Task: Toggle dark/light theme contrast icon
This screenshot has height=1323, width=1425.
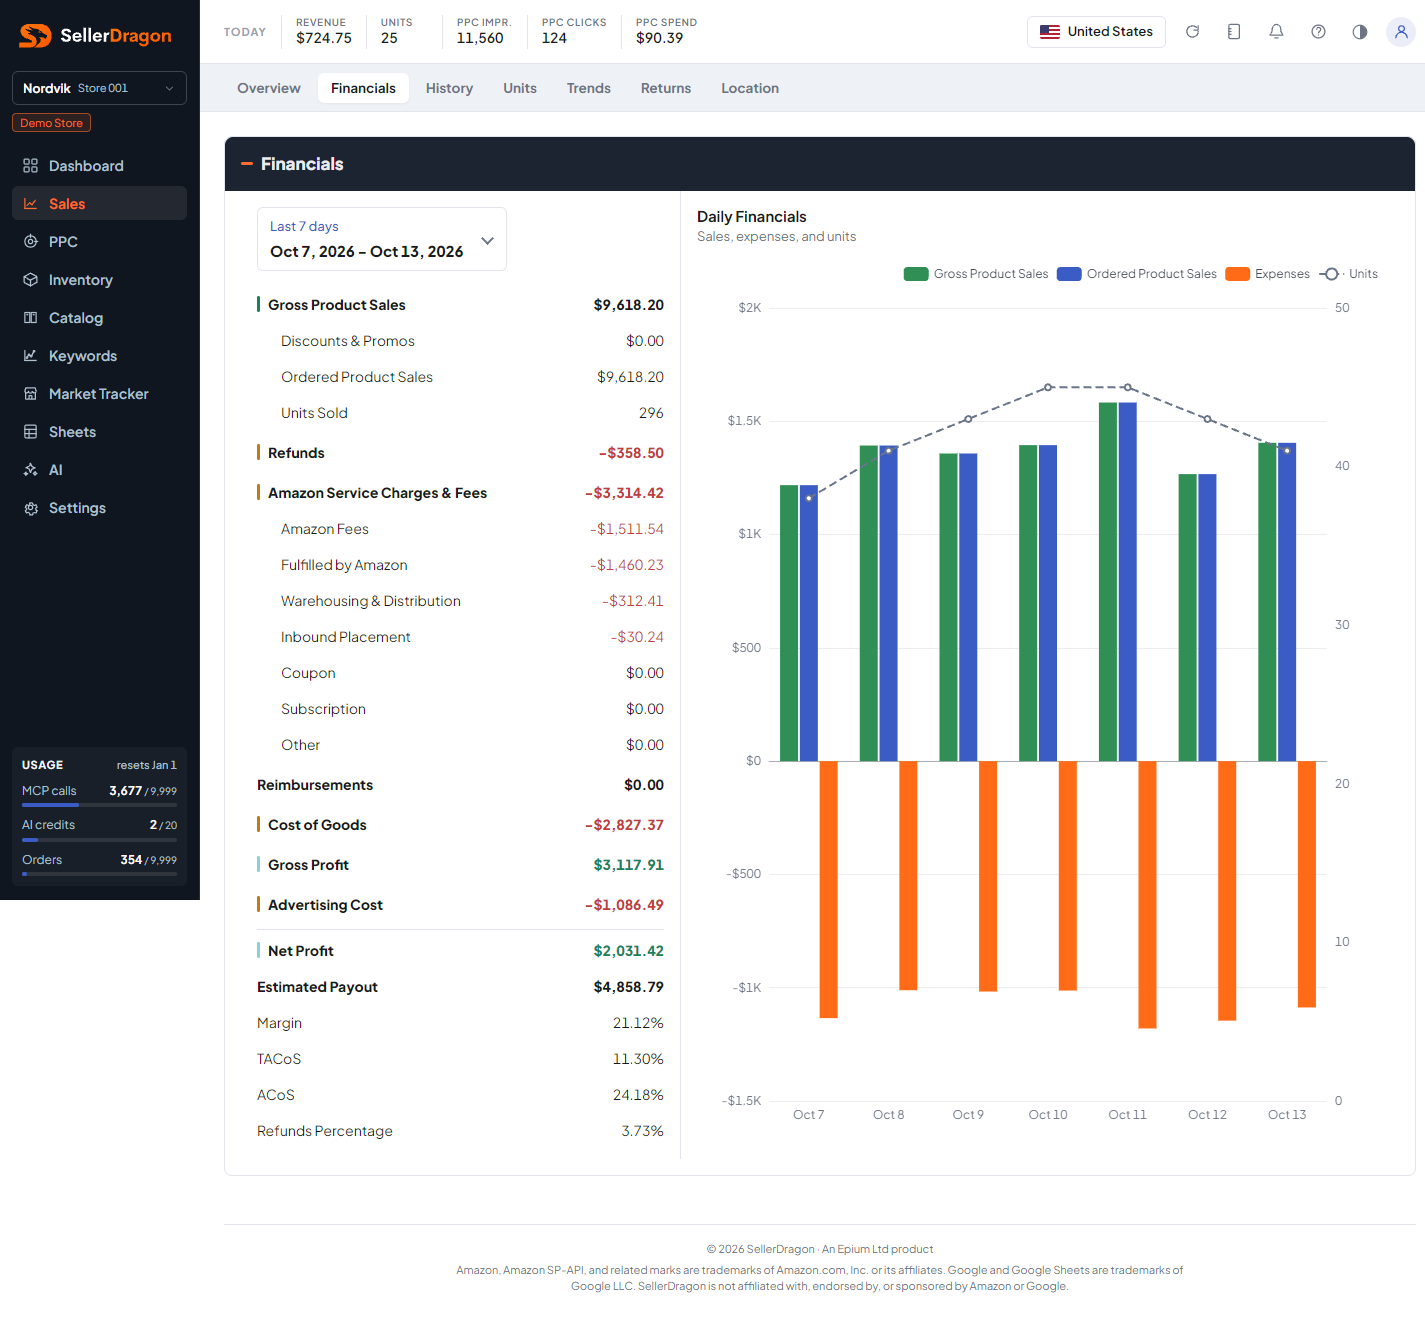Action: [x=1360, y=32]
